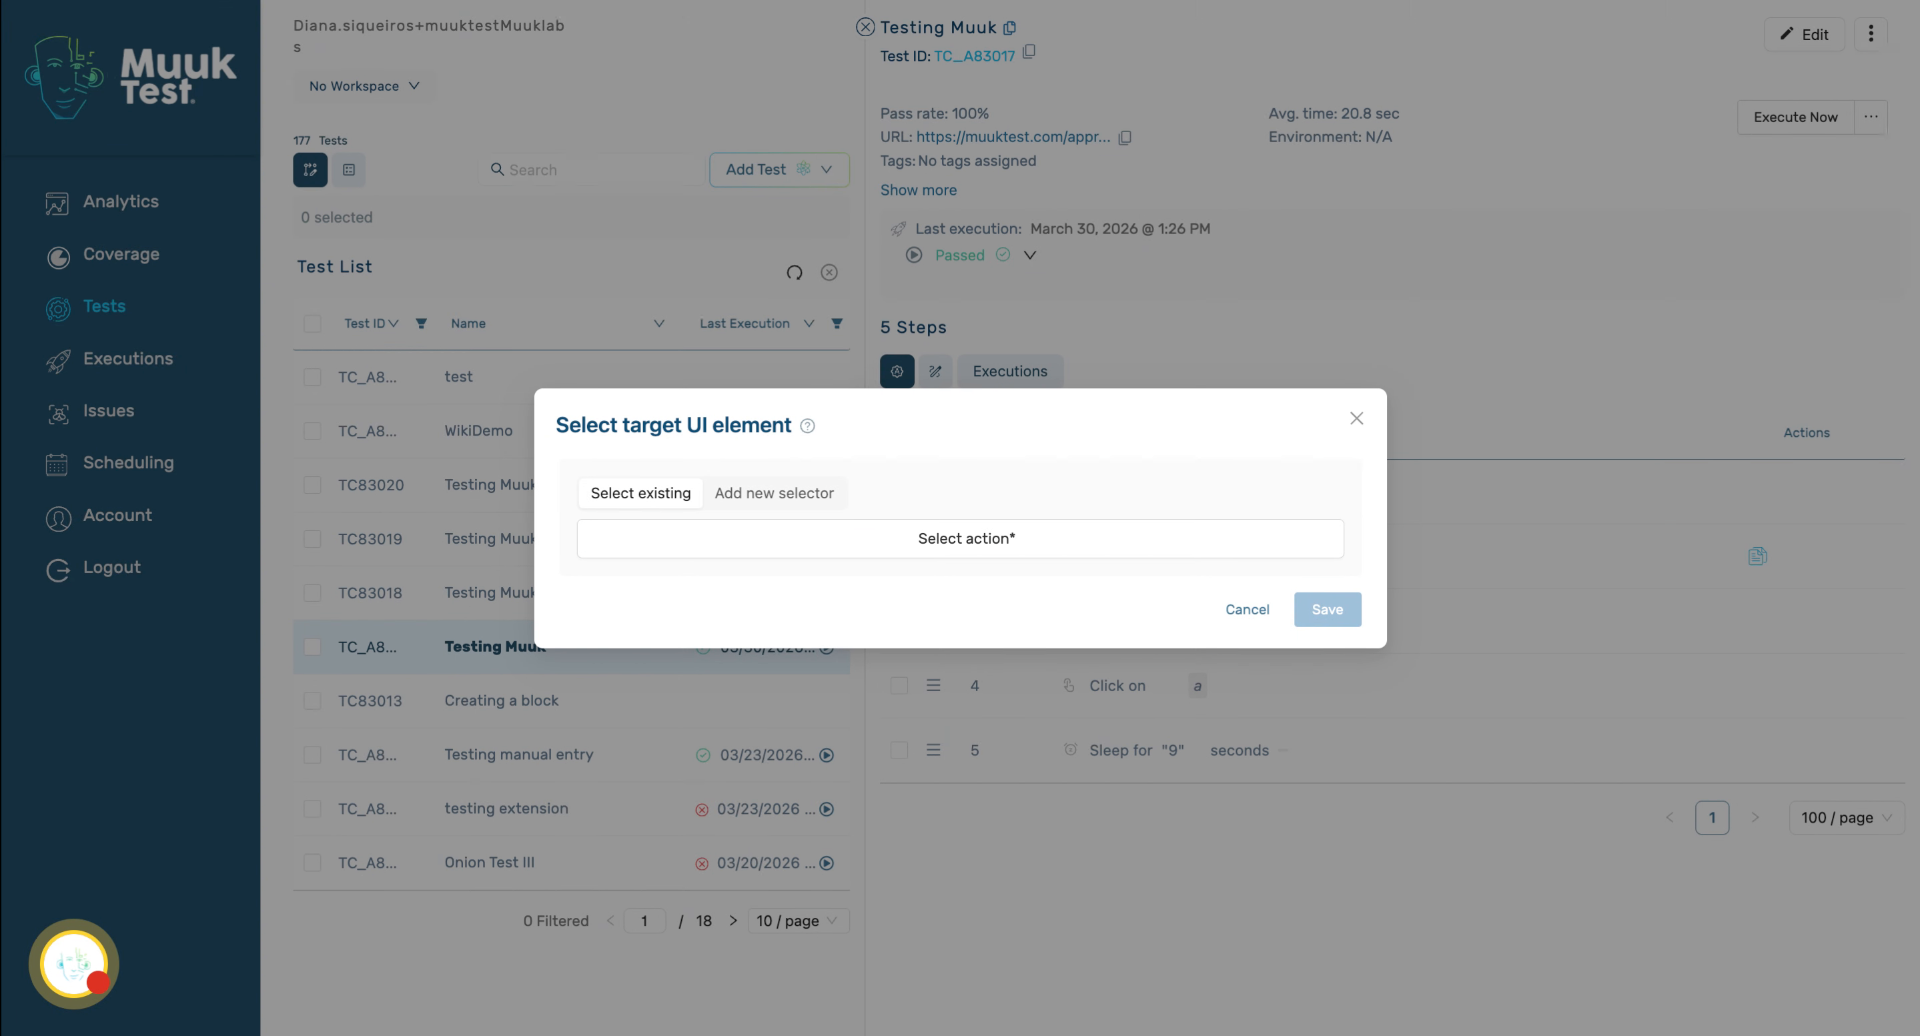Open help for Select target UI element
The height and width of the screenshot is (1036, 1920).
coord(808,426)
